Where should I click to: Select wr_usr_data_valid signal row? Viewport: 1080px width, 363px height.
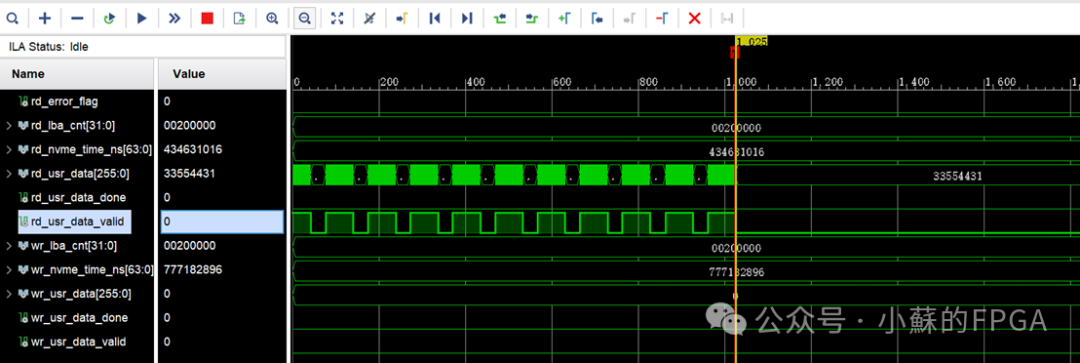[79, 342]
